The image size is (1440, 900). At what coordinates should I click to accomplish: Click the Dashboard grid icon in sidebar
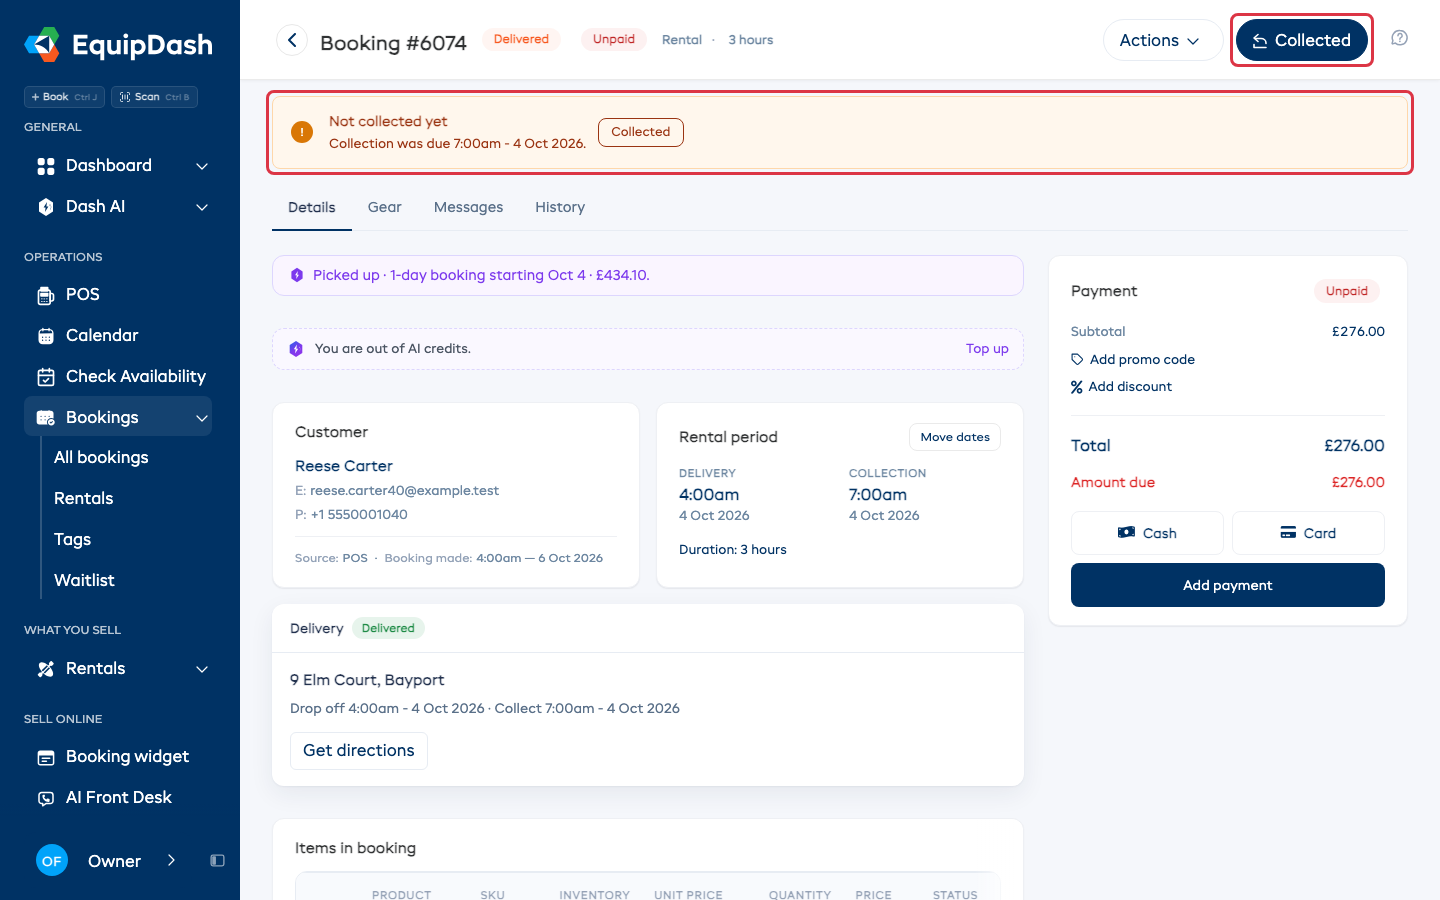click(x=46, y=166)
